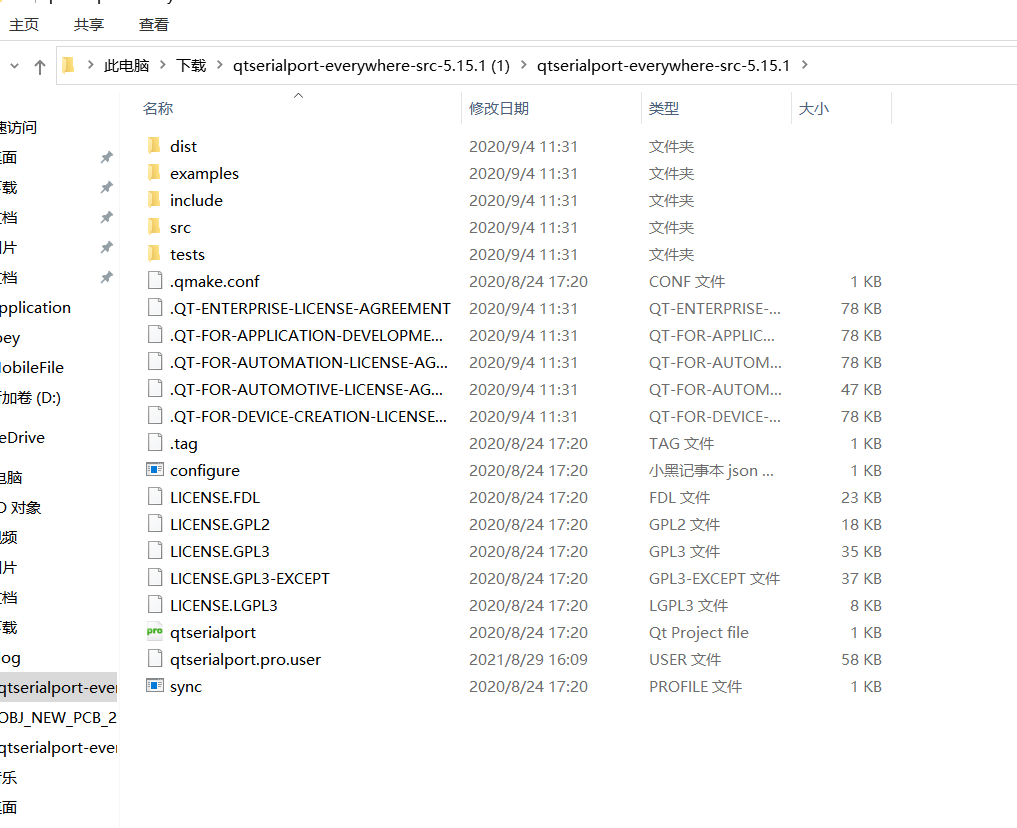The height and width of the screenshot is (828, 1017).
Task: Open the 共享 ribbon tab
Action: [89, 25]
